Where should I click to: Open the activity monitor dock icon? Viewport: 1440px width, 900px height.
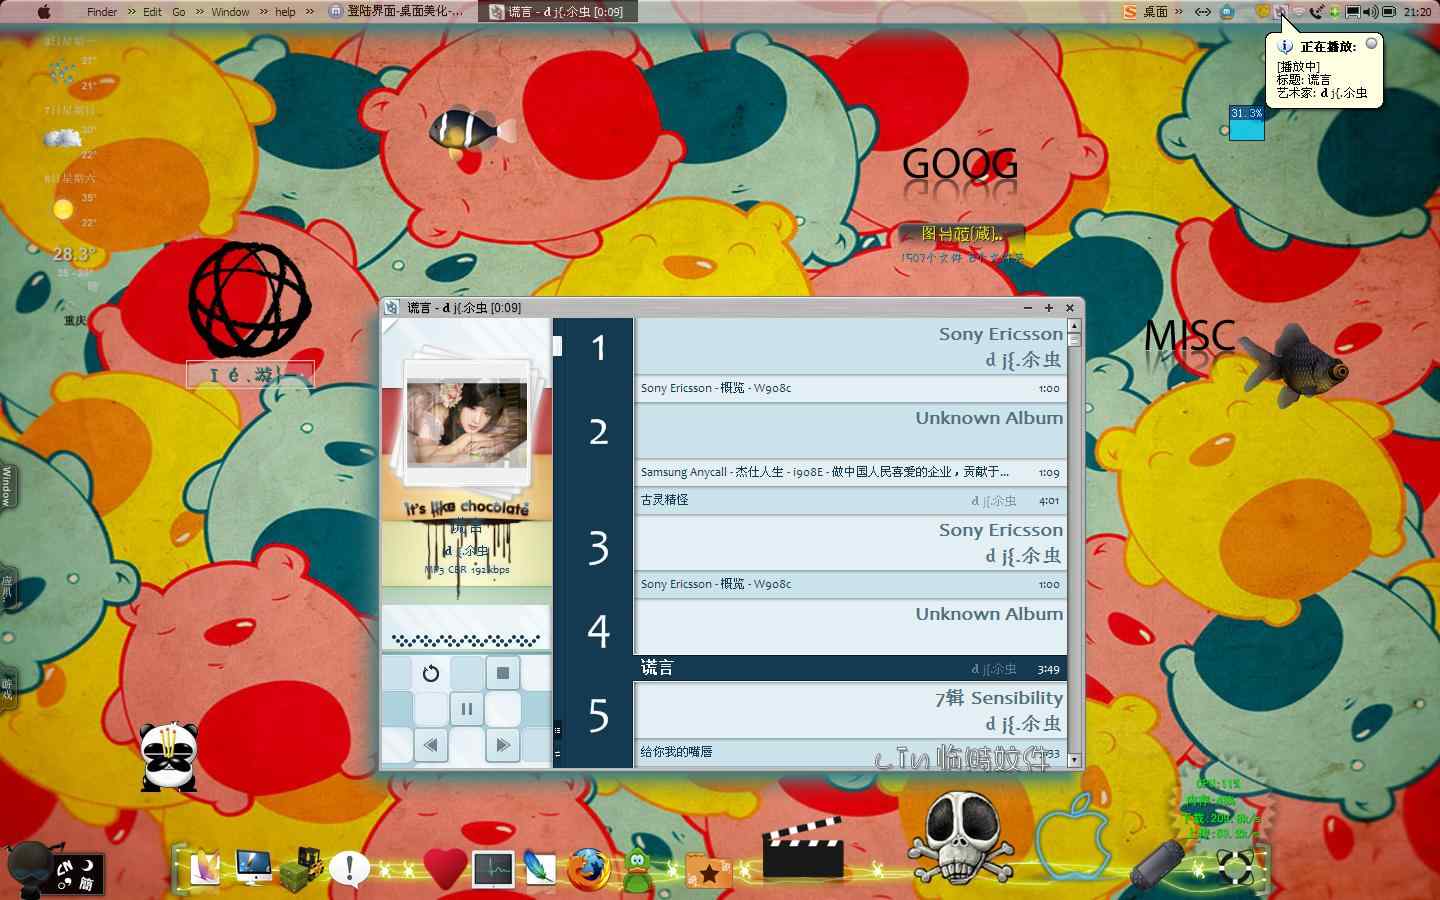coord(493,870)
